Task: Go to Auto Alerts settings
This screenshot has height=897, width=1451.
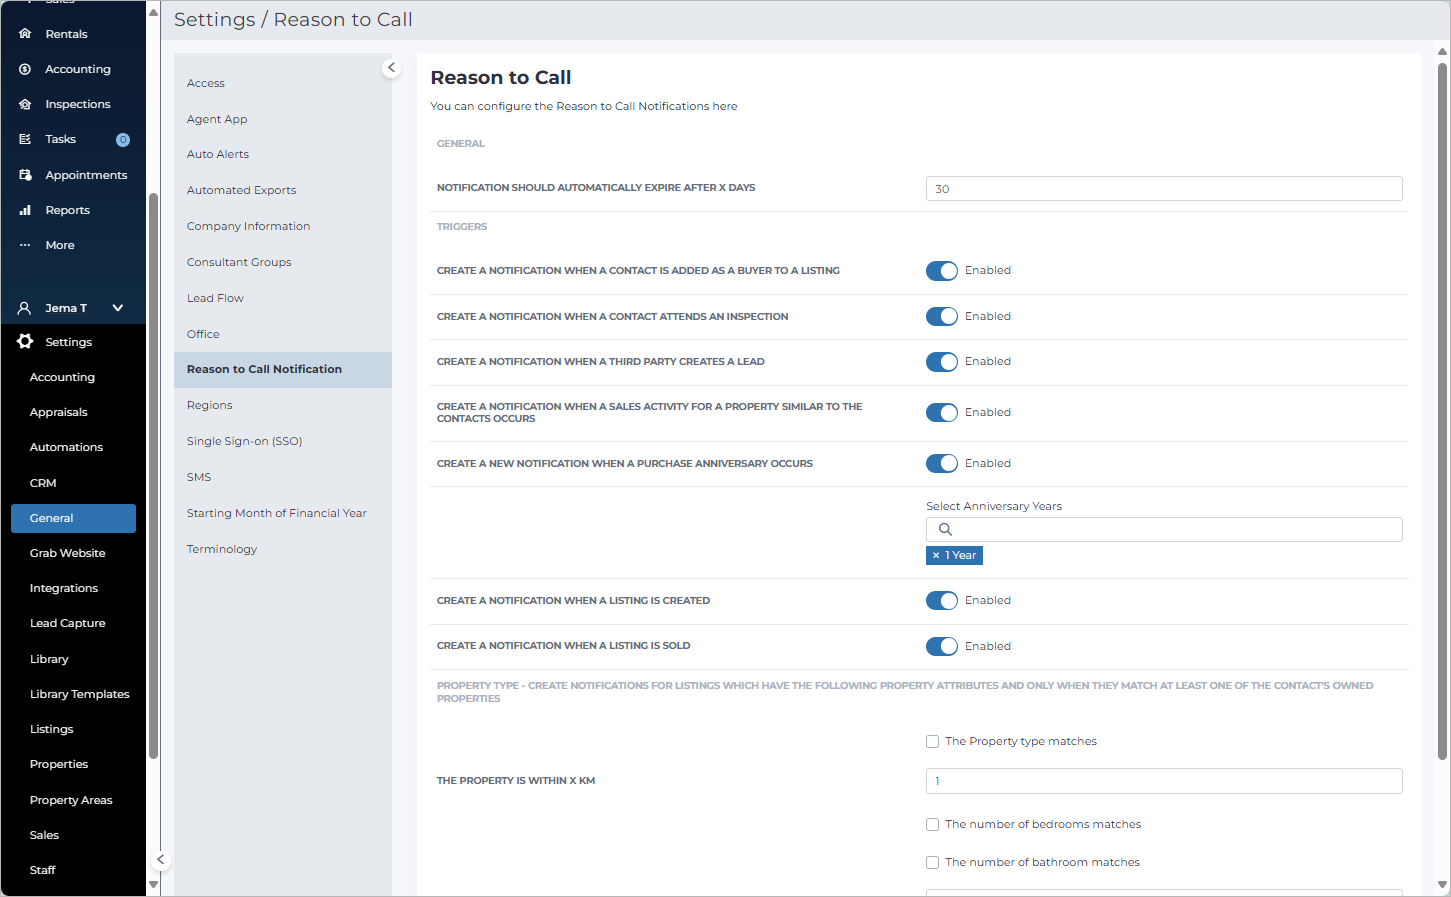Action: 218,154
